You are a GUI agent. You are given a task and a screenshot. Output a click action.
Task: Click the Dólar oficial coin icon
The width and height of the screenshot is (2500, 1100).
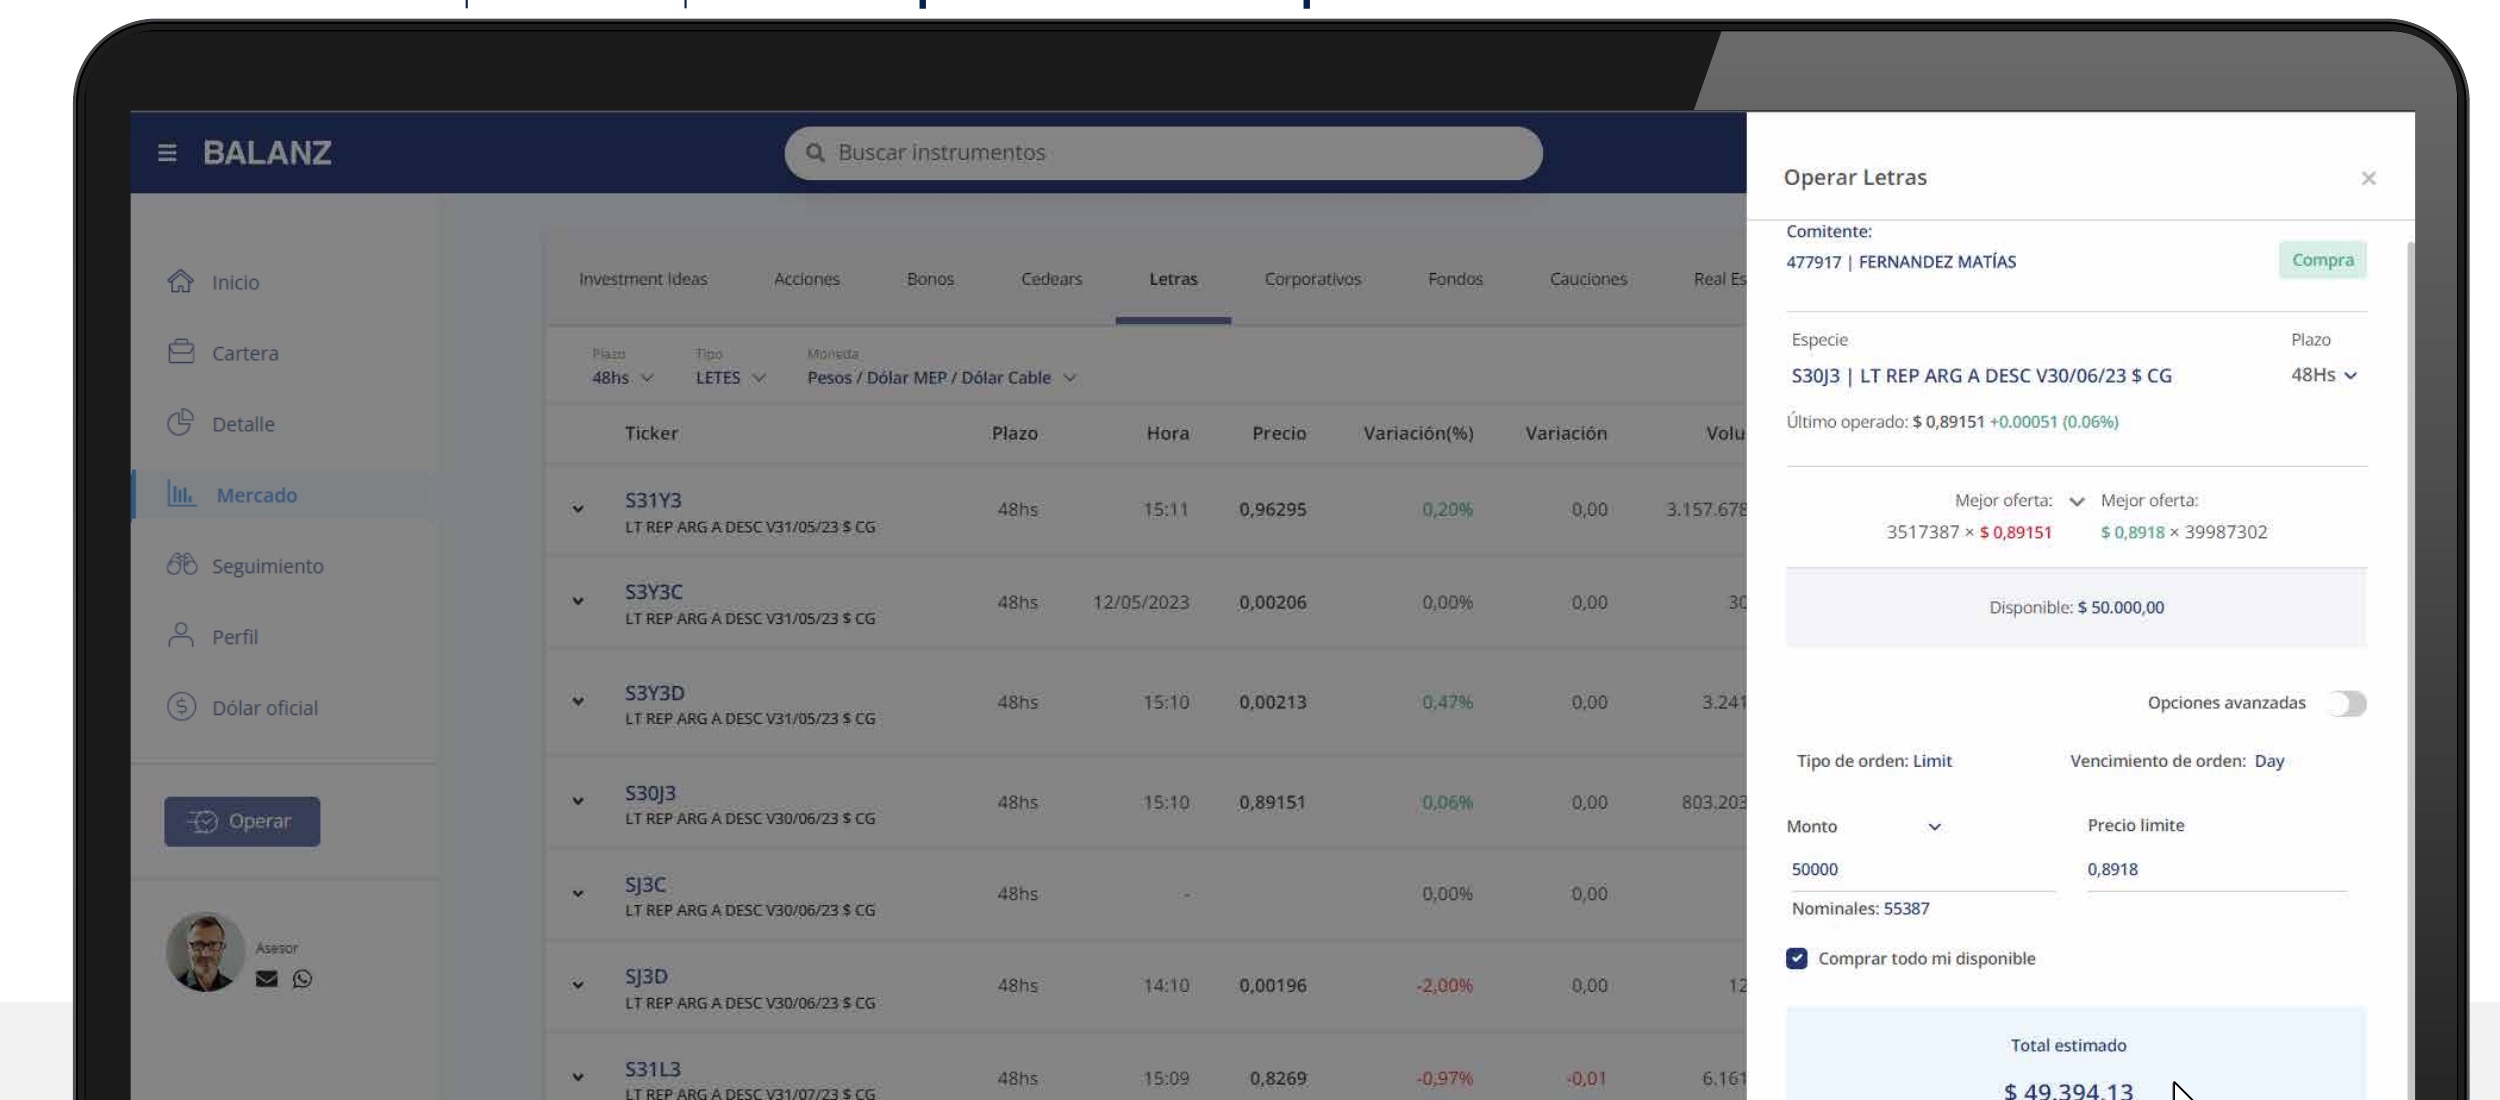[x=181, y=707]
